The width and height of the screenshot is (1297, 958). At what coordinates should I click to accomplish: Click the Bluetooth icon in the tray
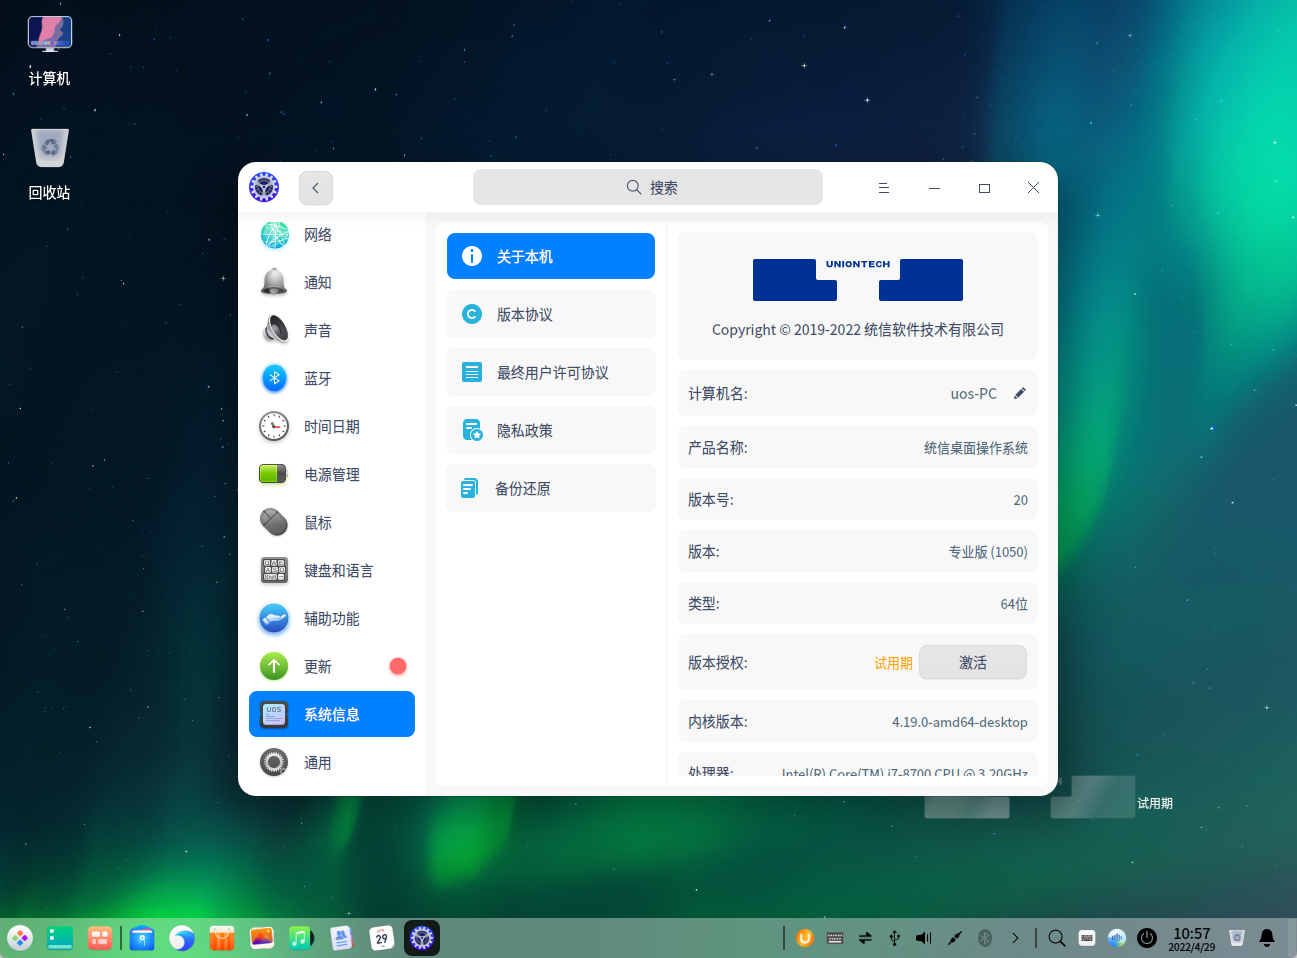[x=984, y=938]
